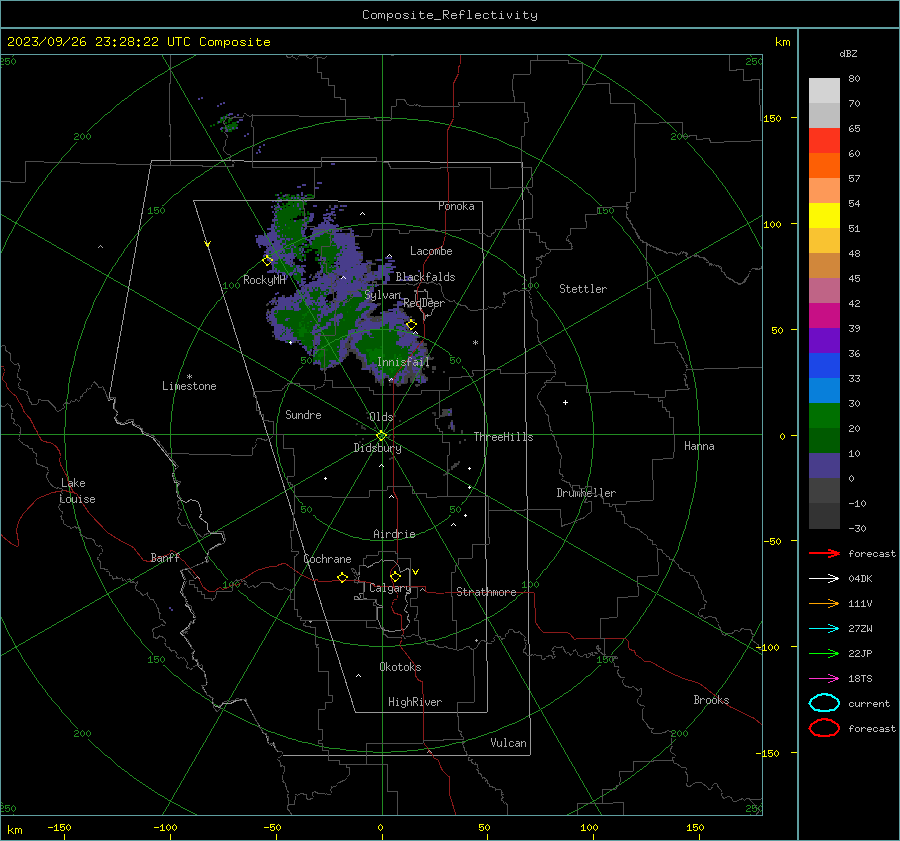Click the Banff label
The image size is (900, 841).
tap(165, 557)
